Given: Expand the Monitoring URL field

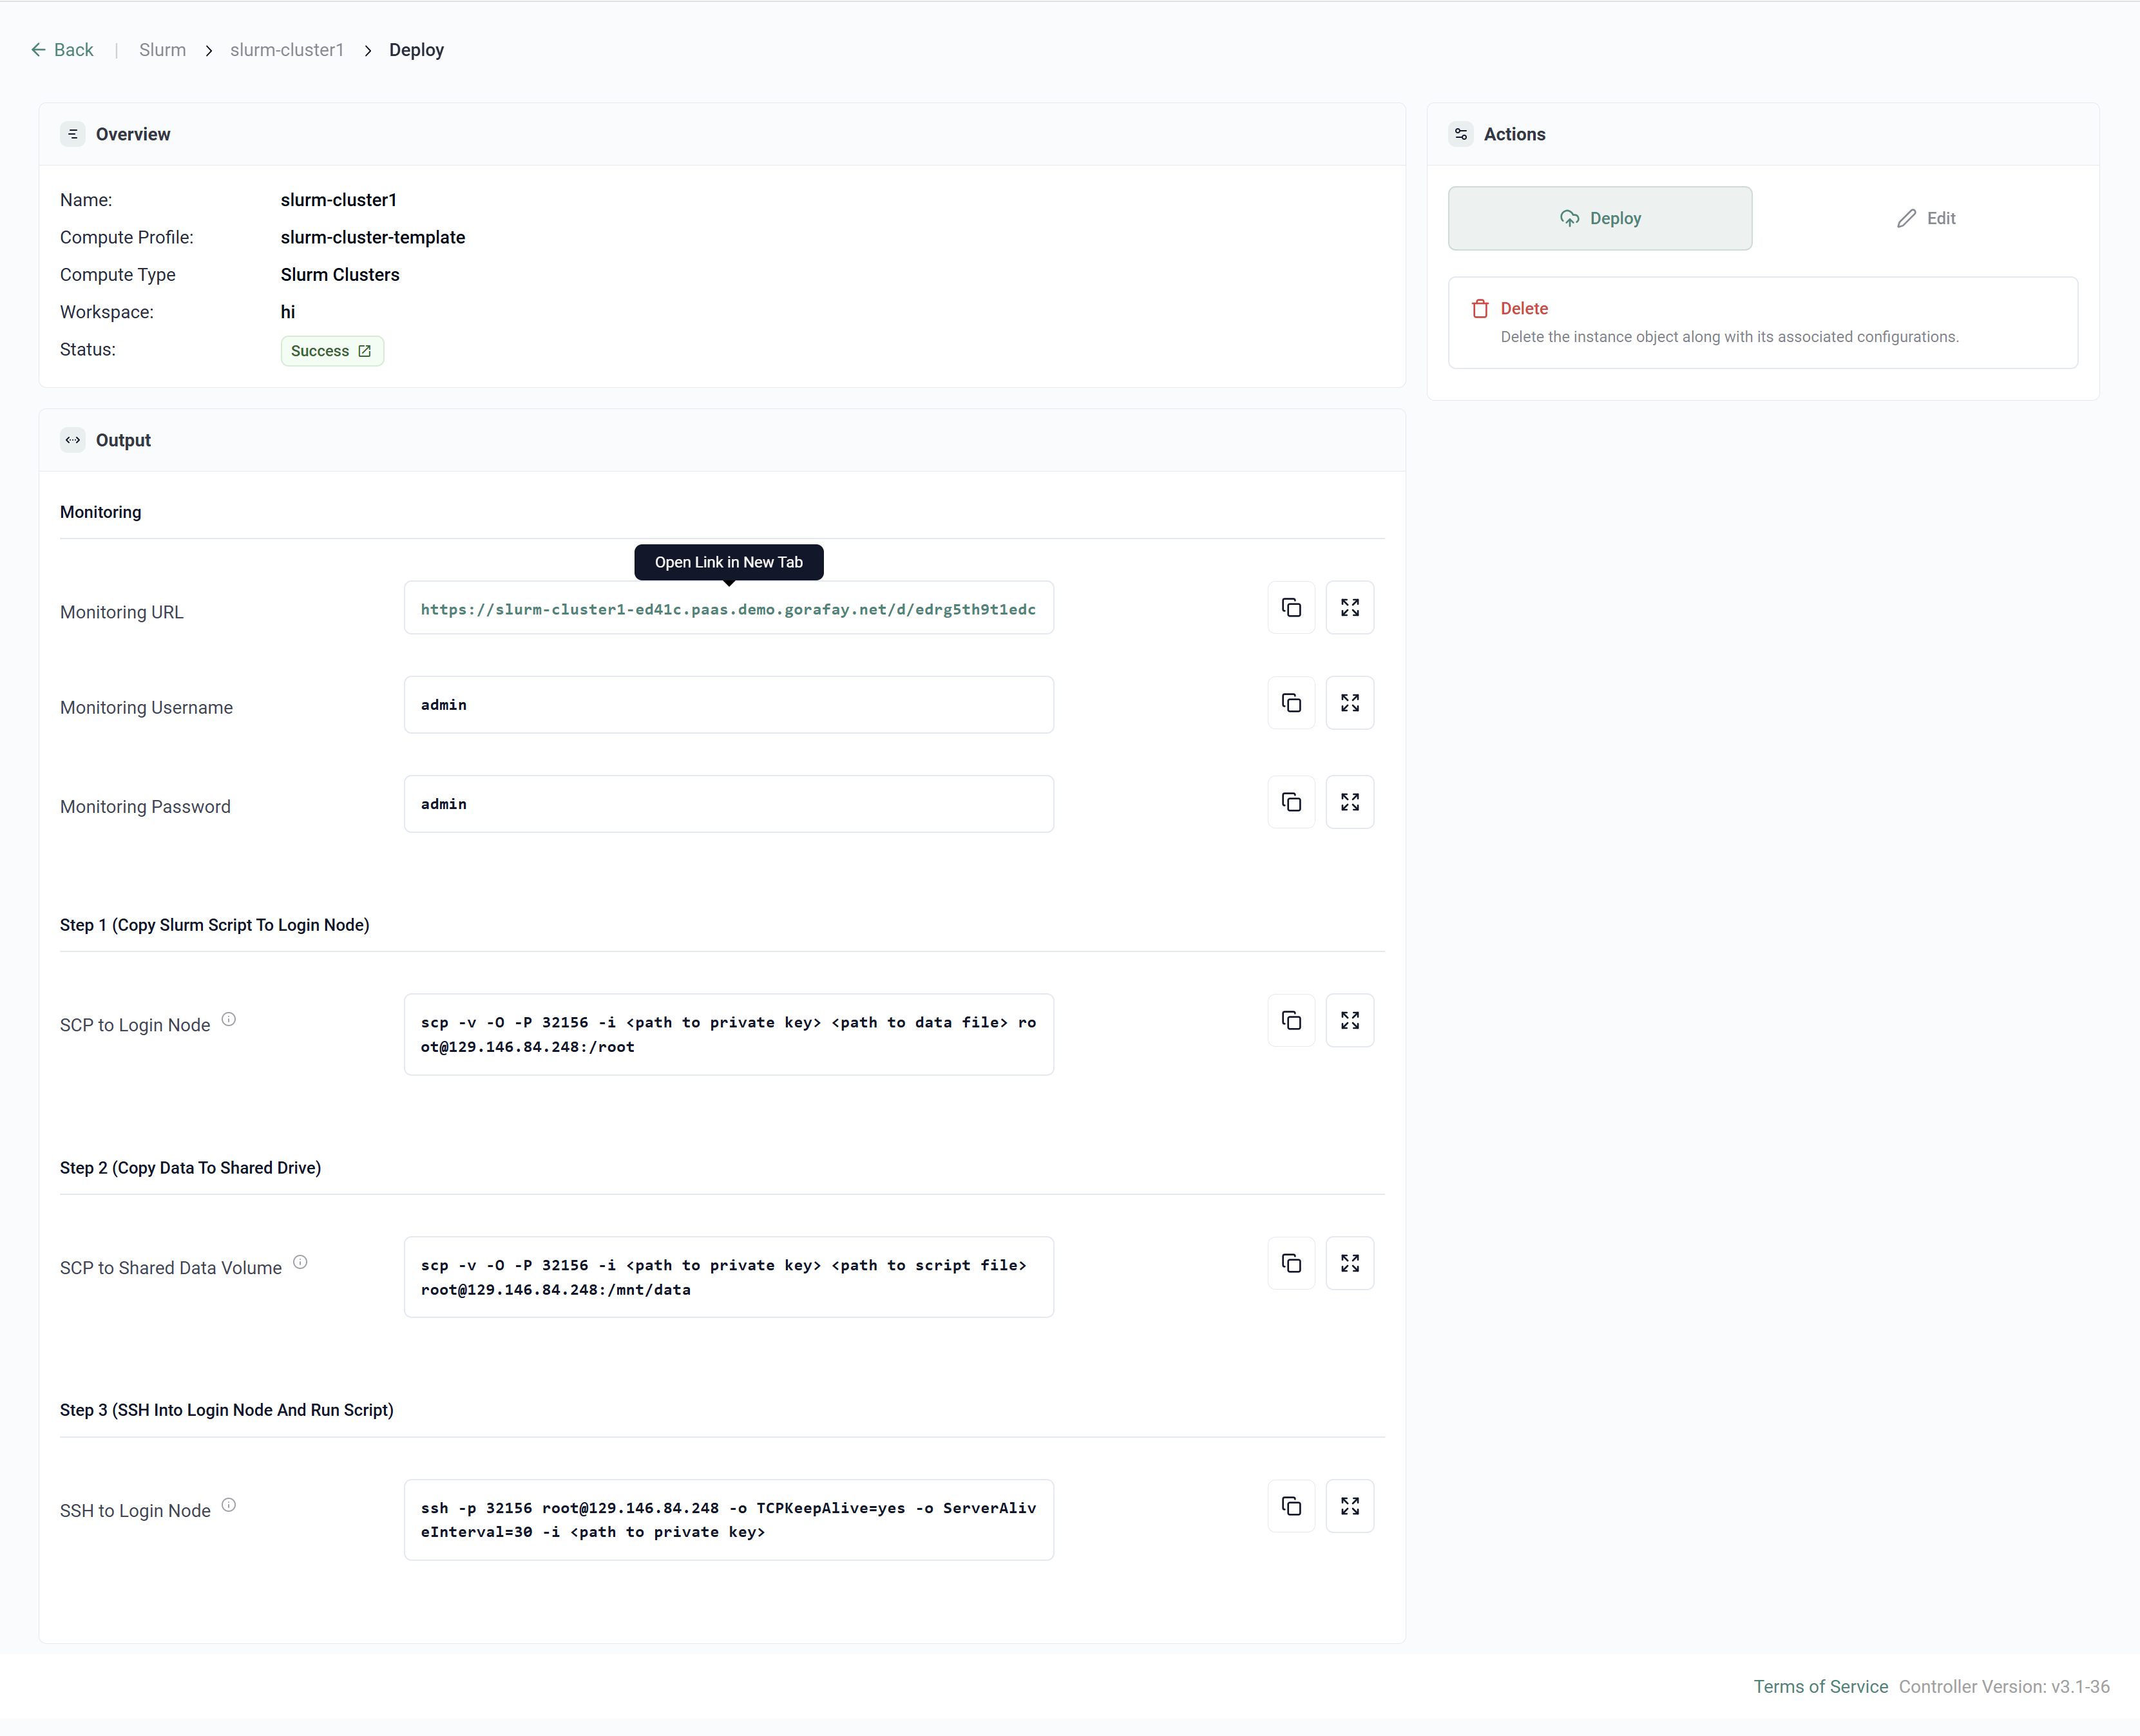Looking at the screenshot, I should click(1349, 608).
